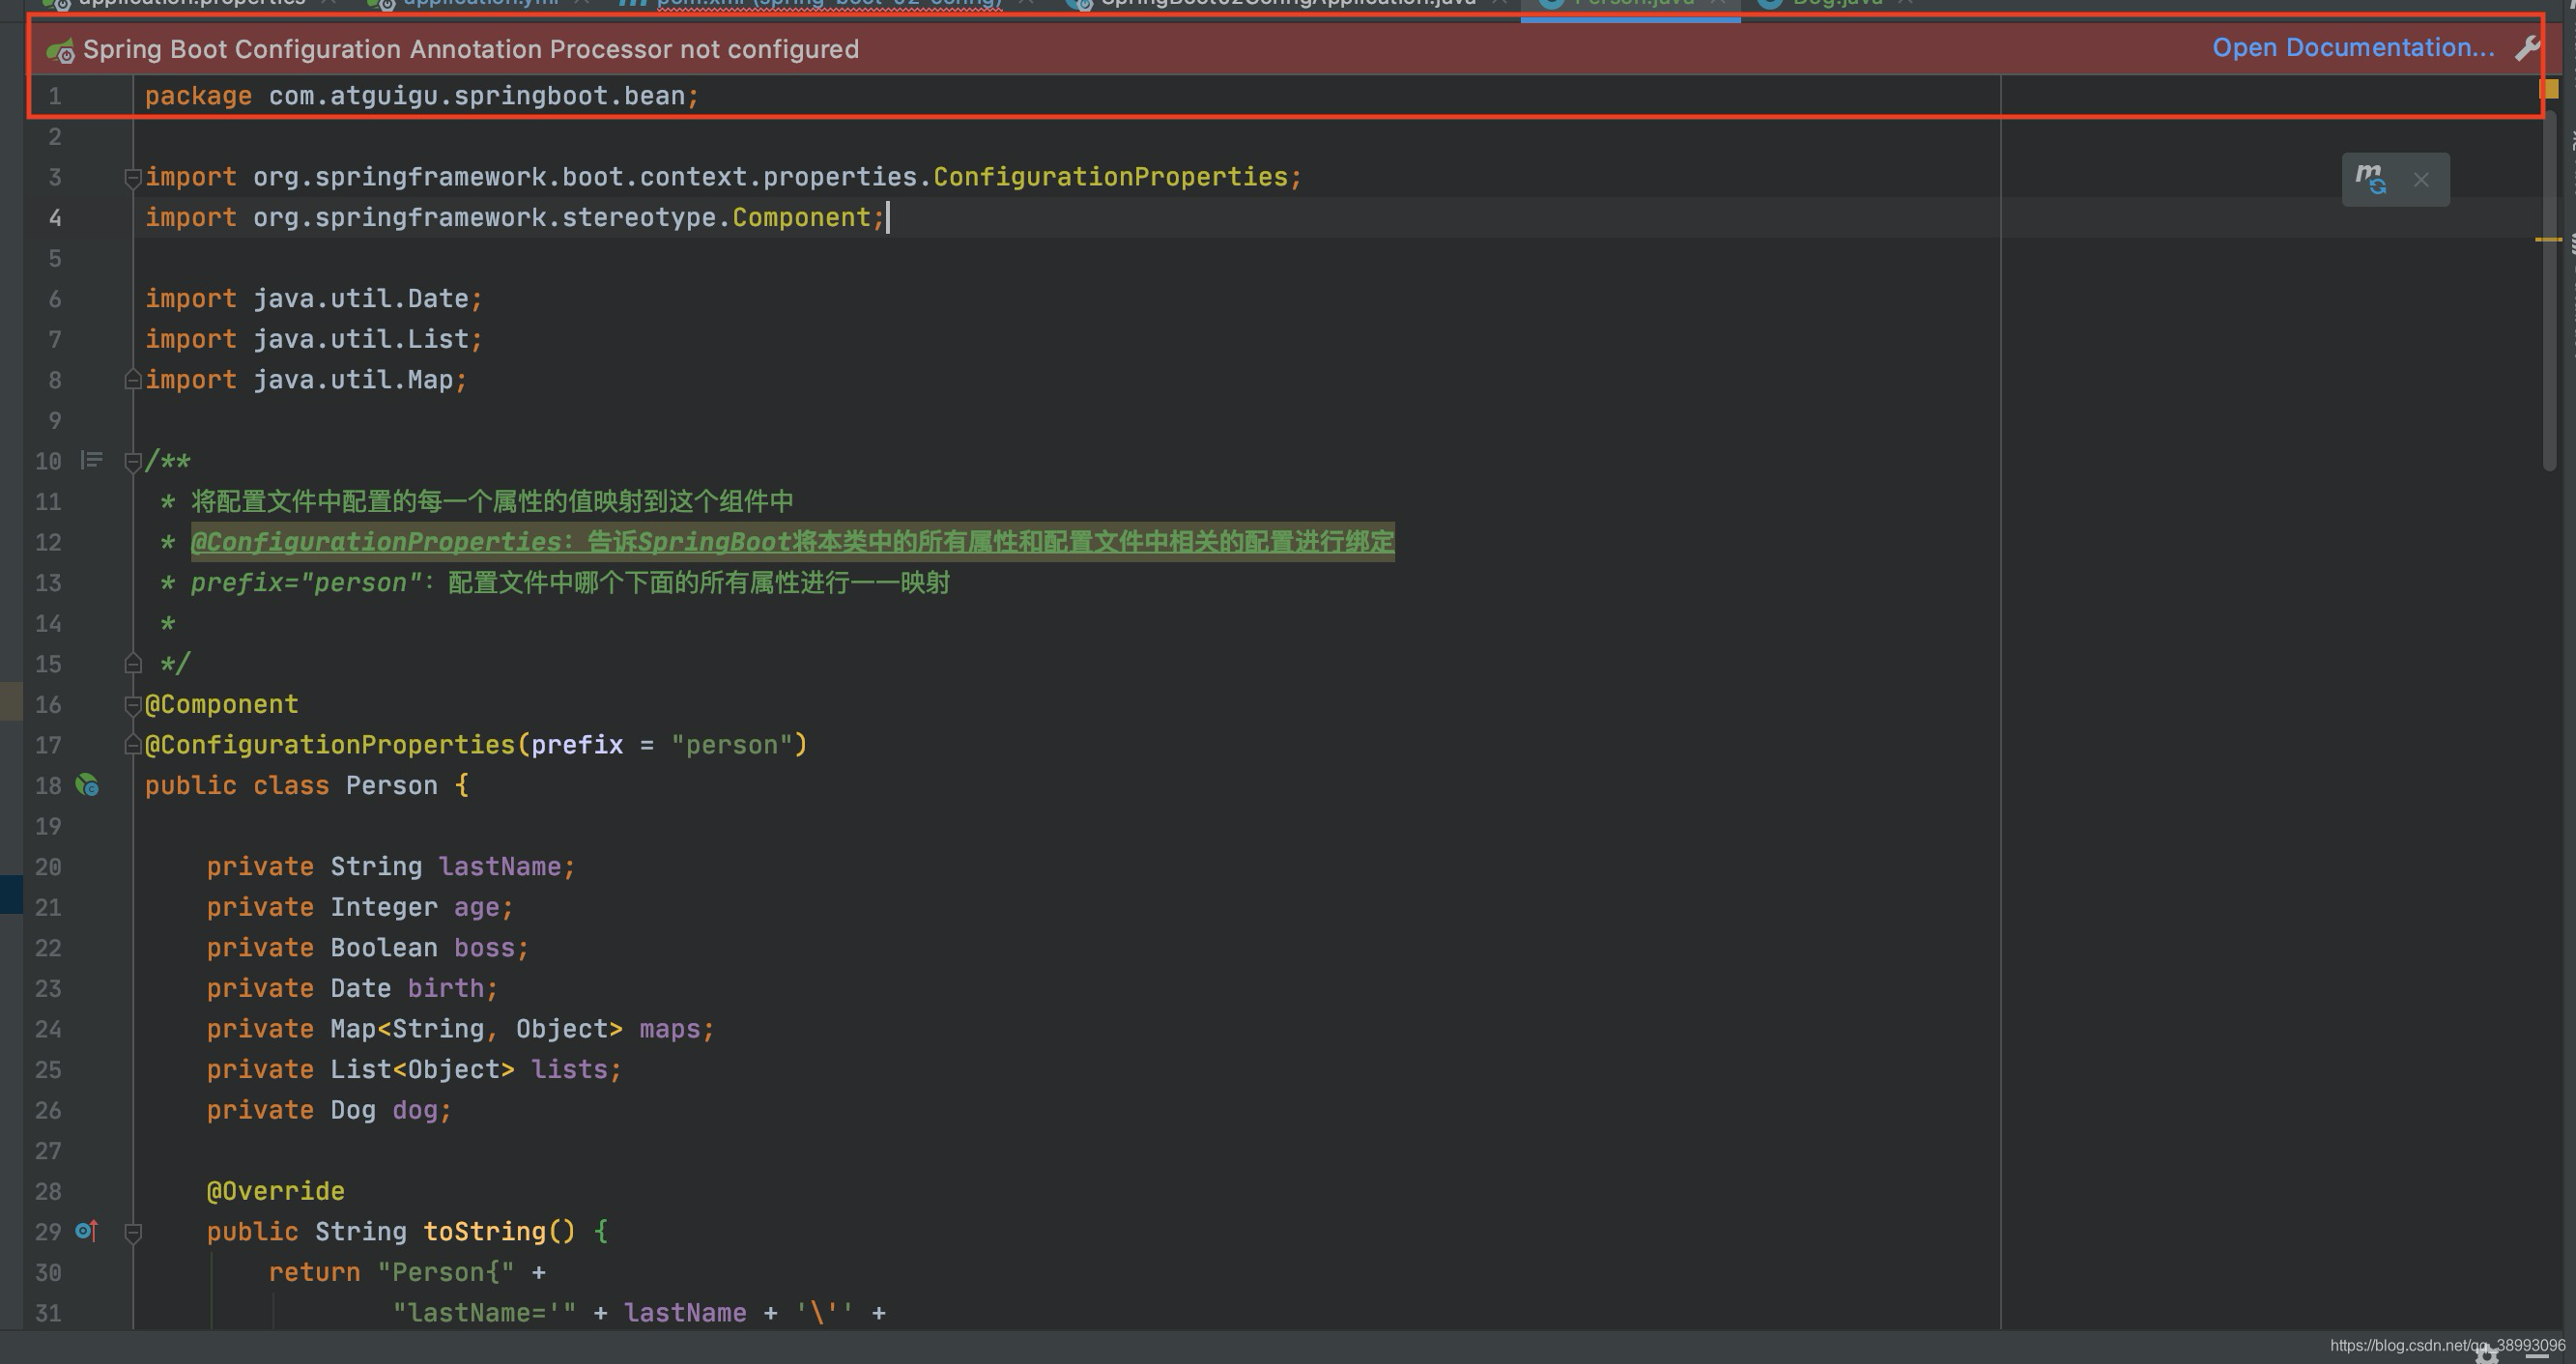This screenshot has width=2576, height=1364.
Task: Click line number 1 in the gutter
Action: pyautogui.click(x=55, y=96)
